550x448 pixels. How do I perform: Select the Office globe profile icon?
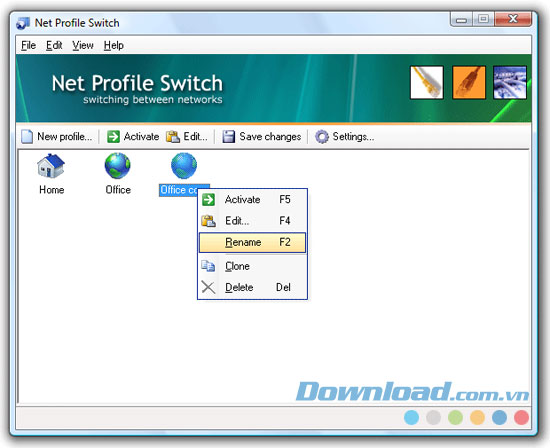118,166
